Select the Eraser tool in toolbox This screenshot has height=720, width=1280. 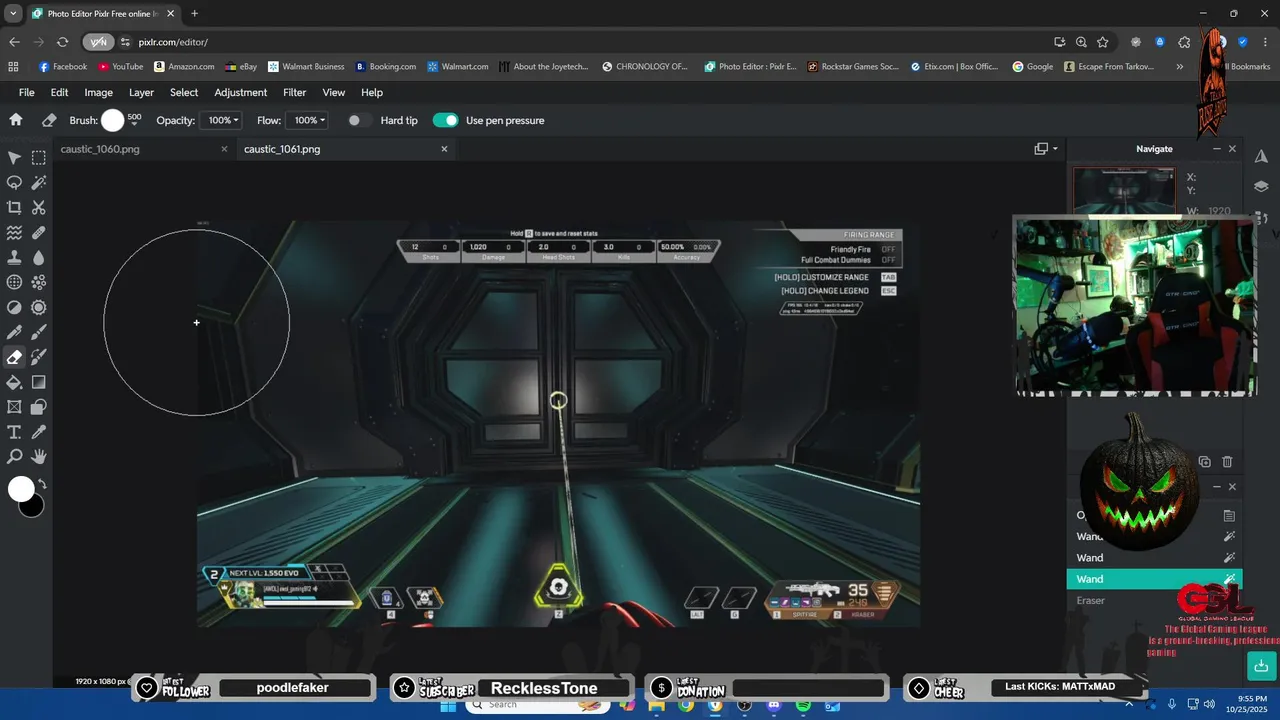point(14,357)
